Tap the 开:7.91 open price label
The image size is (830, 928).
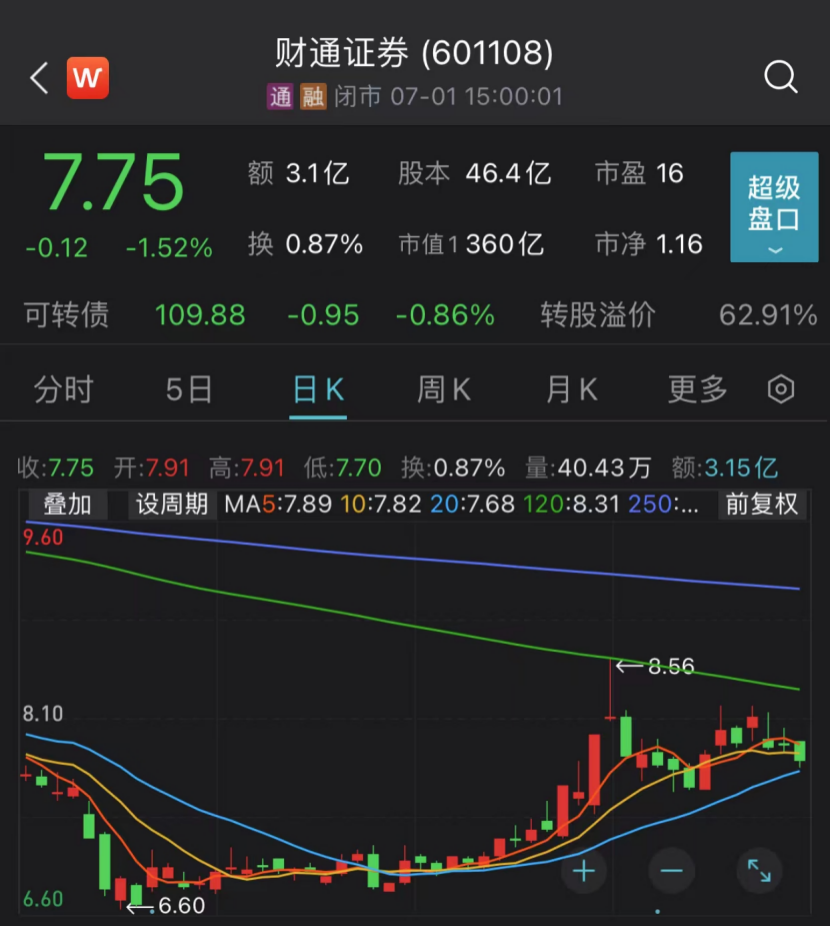tap(152, 469)
